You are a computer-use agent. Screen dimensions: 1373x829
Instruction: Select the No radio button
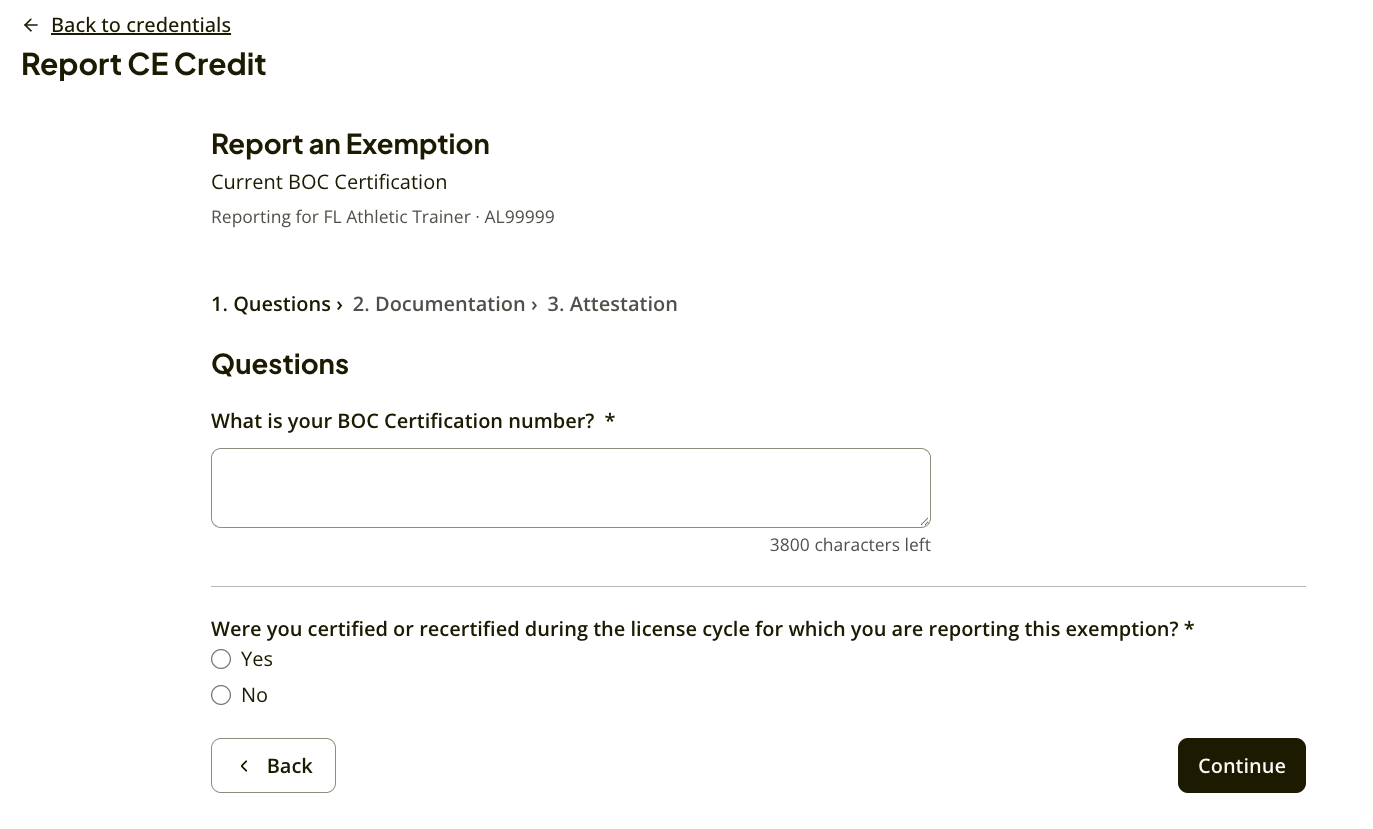click(221, 695)
